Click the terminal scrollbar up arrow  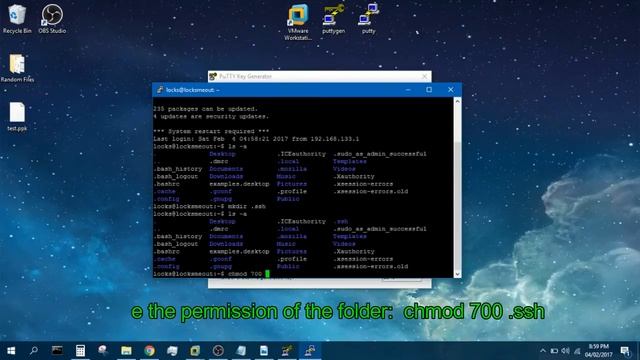point(458,101)
